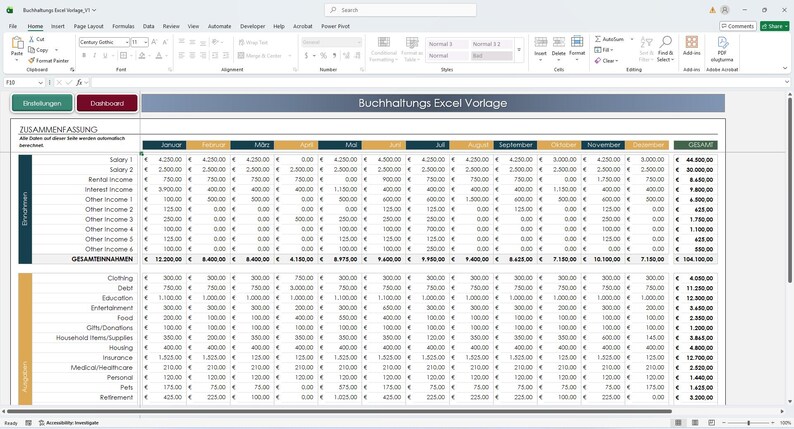The width and height of the screenshot is (794, 429).
Task: Cut the selection with the scissors icon
Action: (31, 39)
